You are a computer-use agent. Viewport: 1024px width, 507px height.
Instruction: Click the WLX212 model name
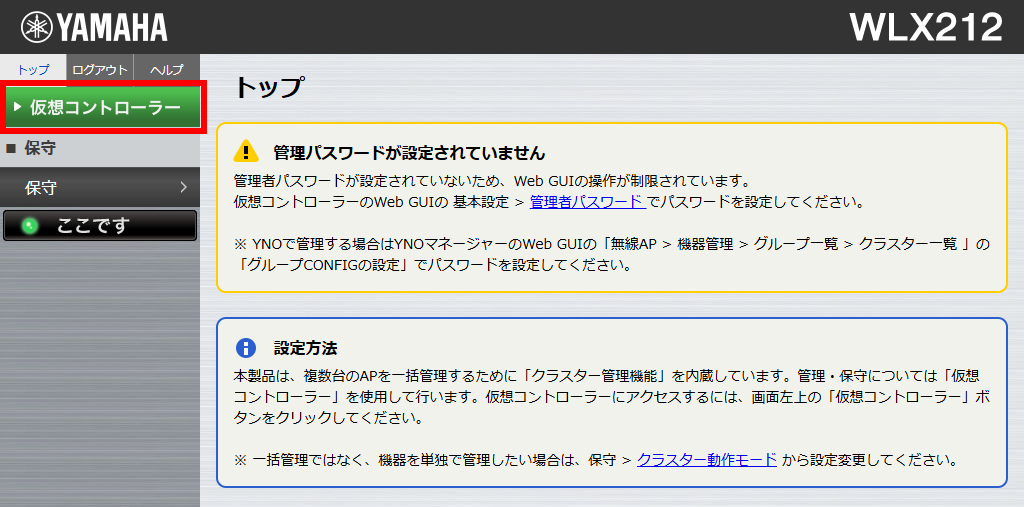925,27
